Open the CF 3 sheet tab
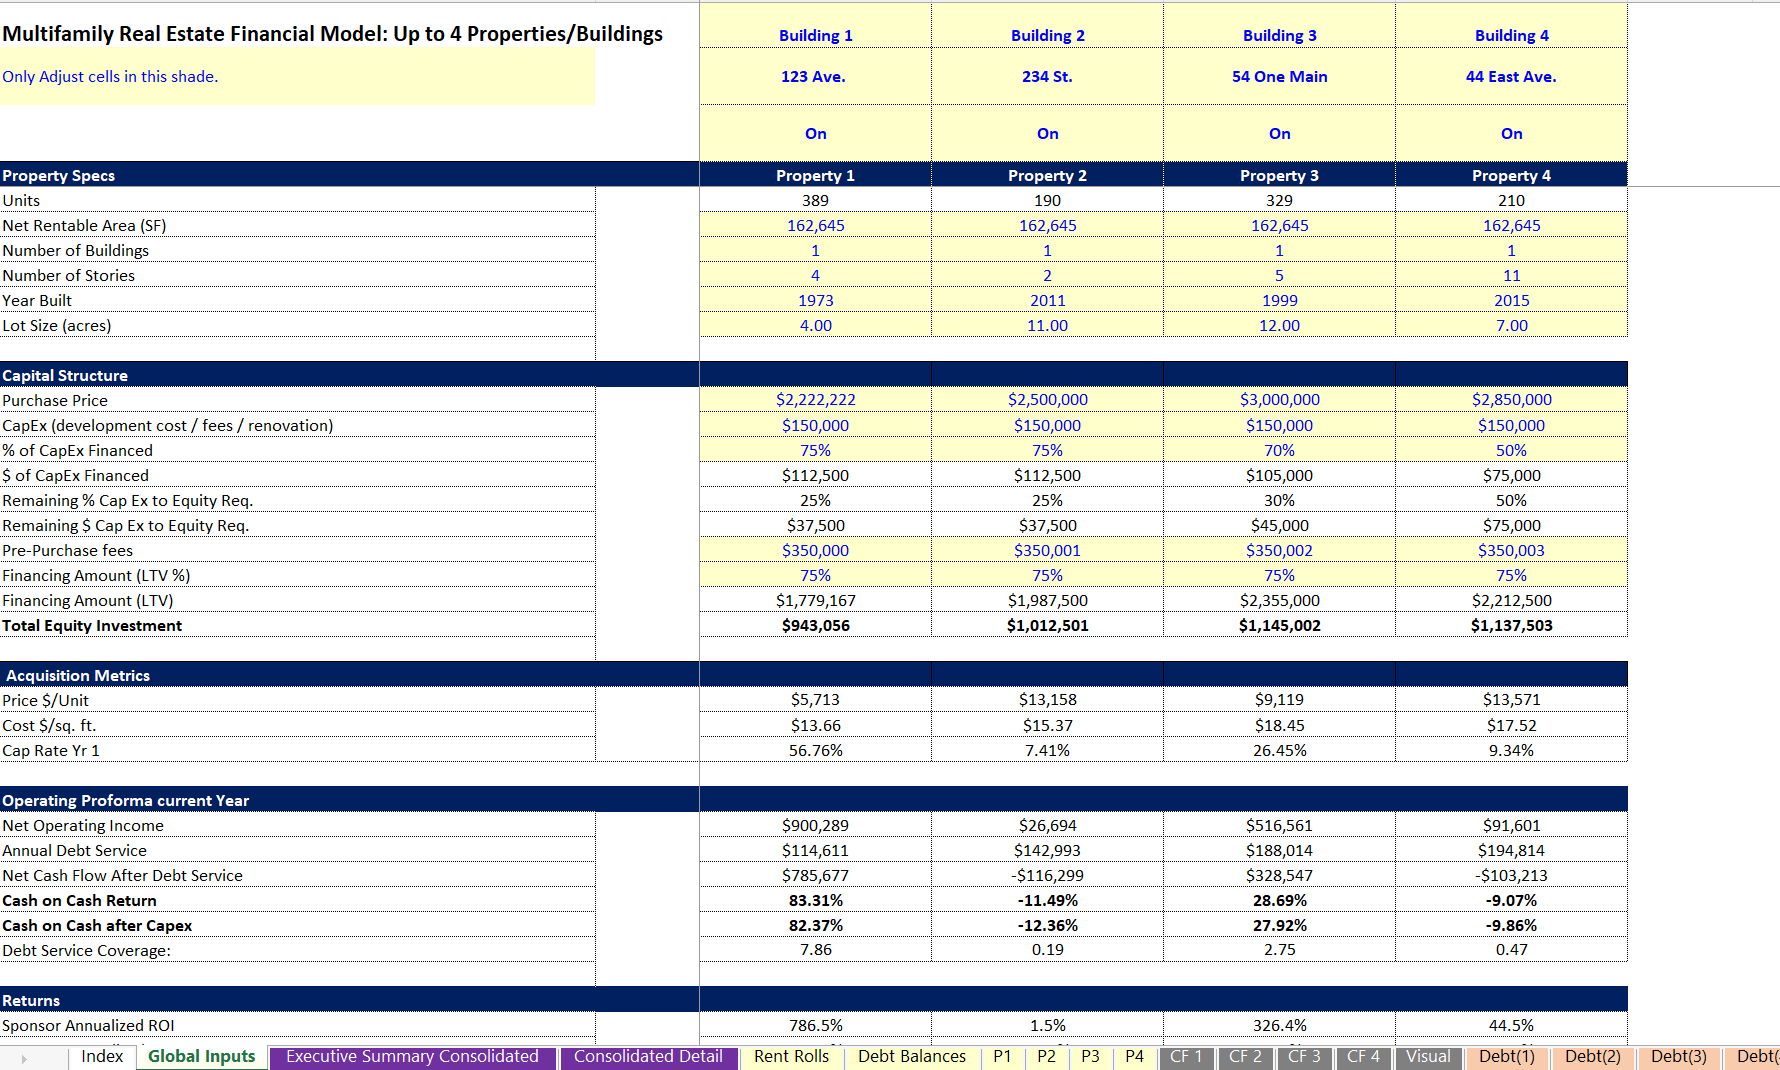The height and width of the screenshot is (1070, 1780). tap(1304, 1057)
